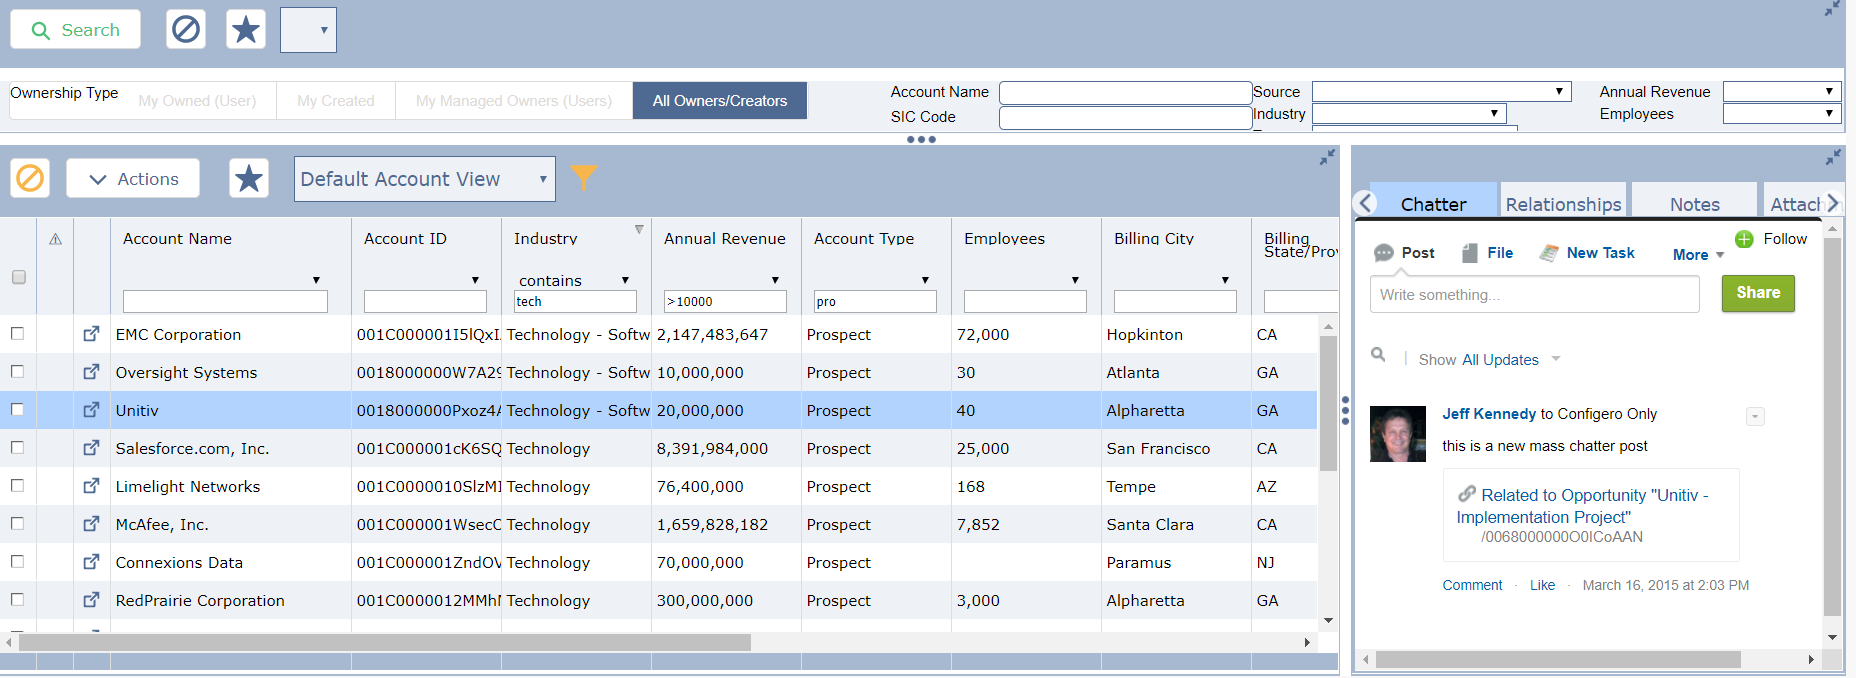Click the green Share button
This screenshot has height=678, width=1856.
point(1758,293)
